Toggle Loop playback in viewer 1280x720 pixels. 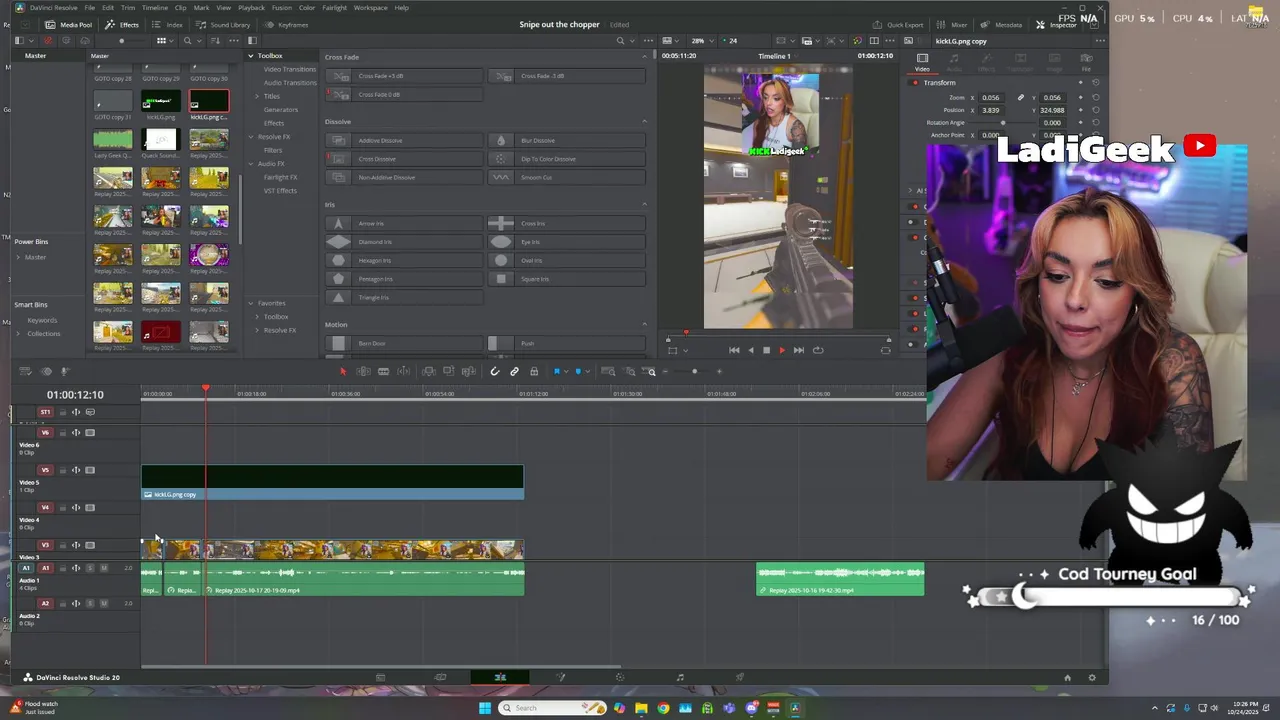(818, 350)
